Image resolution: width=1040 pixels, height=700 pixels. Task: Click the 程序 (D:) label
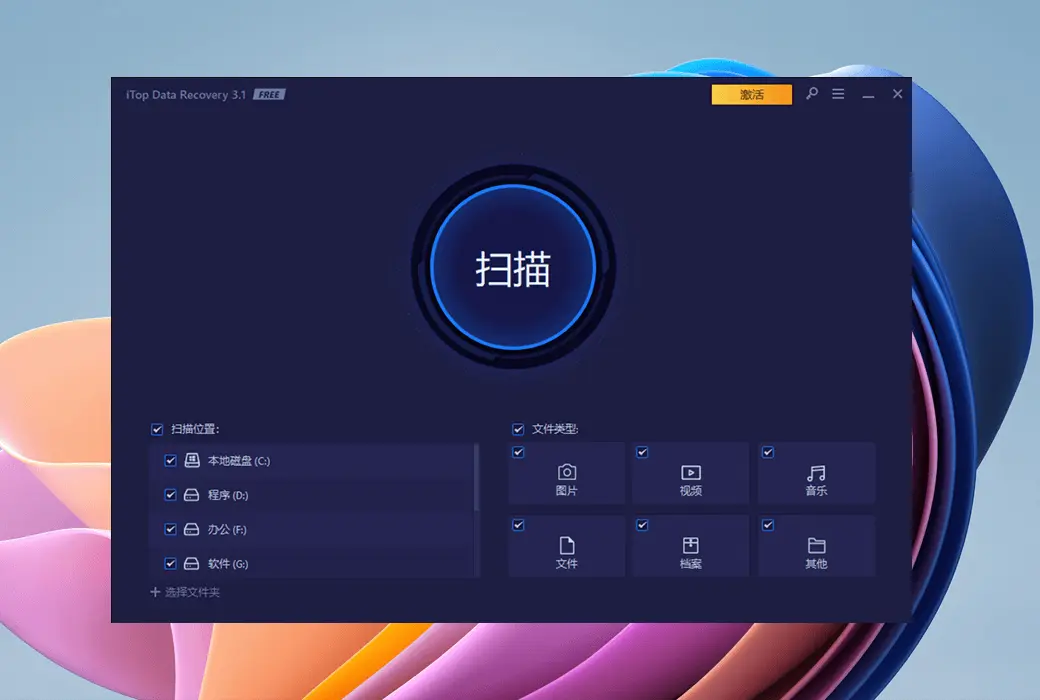(x=228, y=495)
